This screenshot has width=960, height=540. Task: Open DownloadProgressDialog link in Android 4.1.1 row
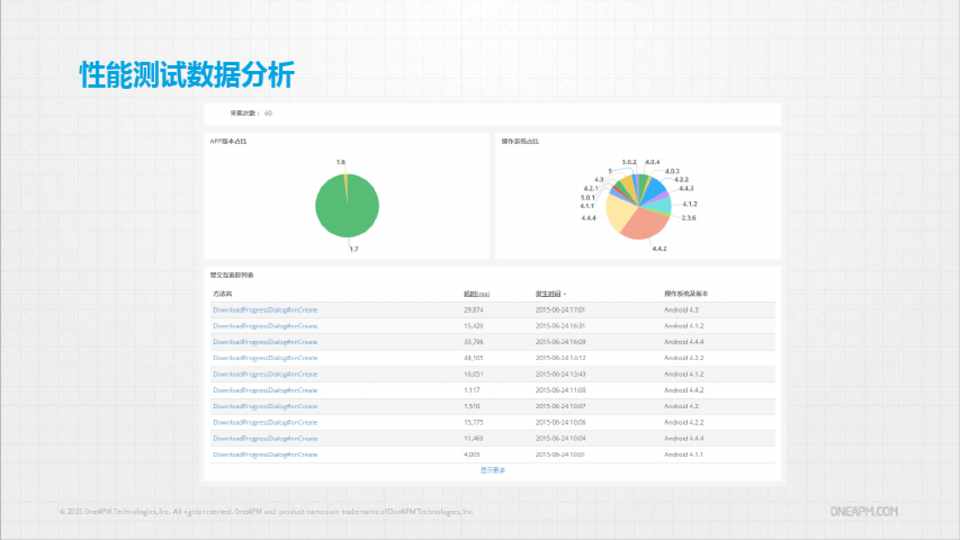pyautogui.click(x=265, y=454)
